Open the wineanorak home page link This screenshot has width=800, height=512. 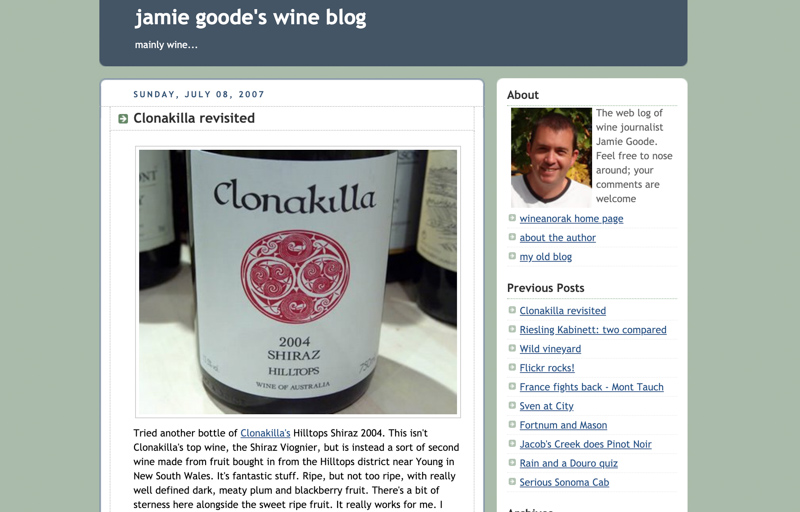(571, 219)
